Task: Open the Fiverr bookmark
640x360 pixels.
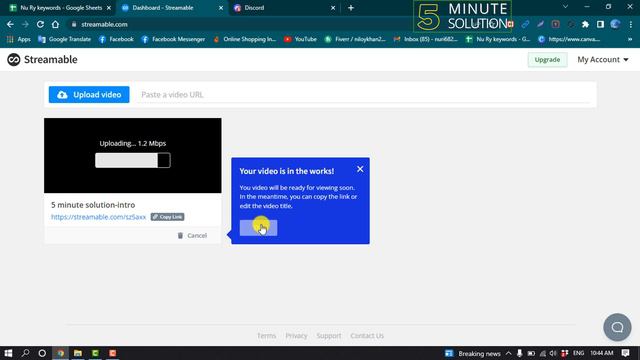Action: 355,39
